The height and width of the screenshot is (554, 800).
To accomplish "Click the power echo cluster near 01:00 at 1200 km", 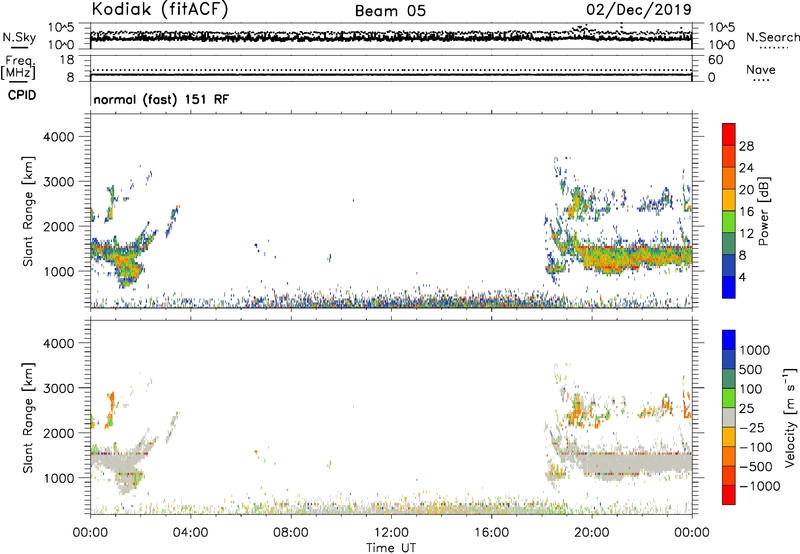I will (120, 262).
